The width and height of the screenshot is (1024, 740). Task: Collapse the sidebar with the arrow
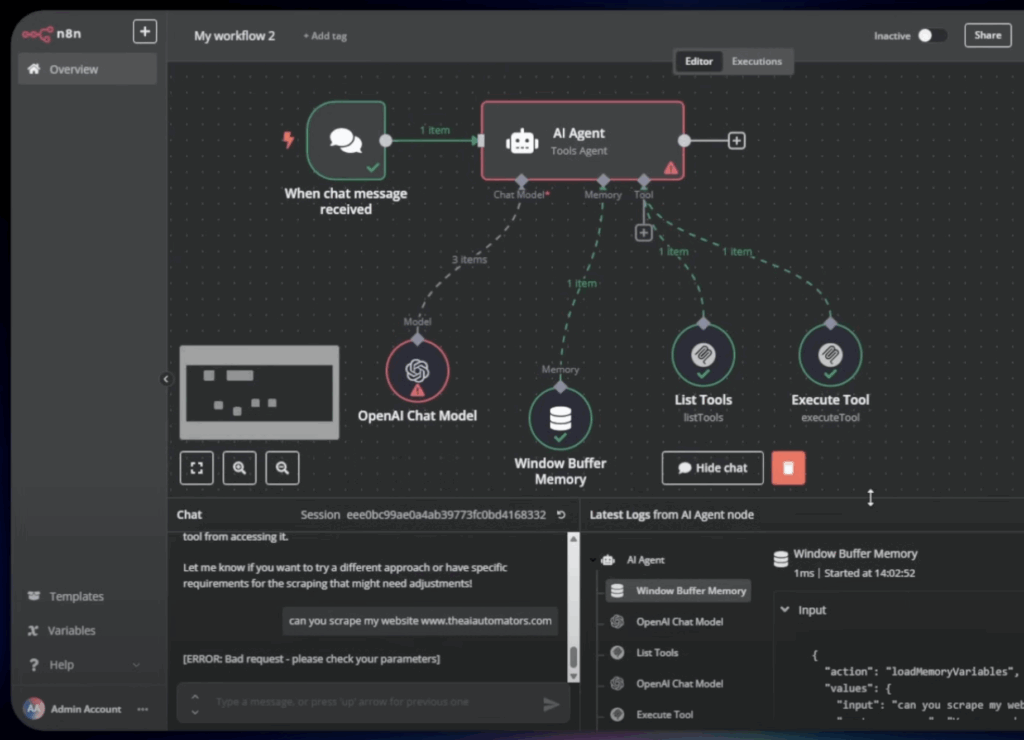pos(166,379)
